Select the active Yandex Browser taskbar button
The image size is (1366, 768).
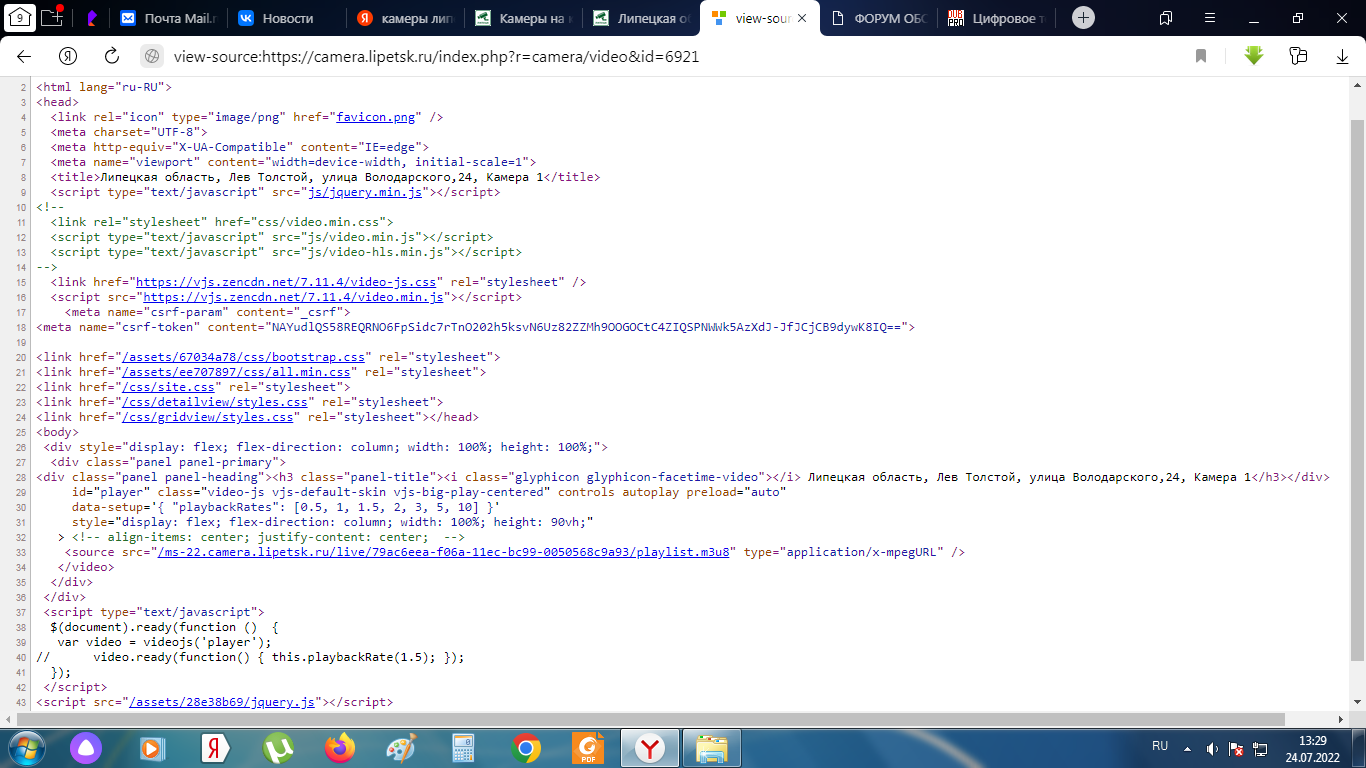(x=650, y=747)
